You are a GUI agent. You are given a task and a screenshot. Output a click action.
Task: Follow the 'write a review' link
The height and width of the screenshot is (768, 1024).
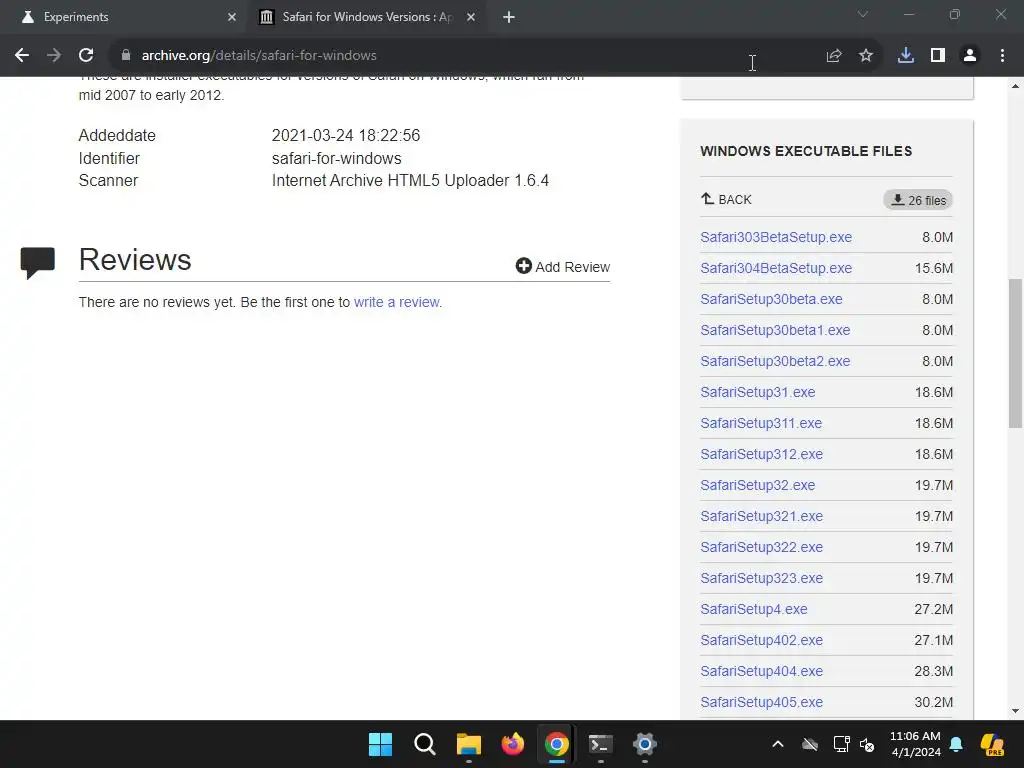(x=398, y=302)
